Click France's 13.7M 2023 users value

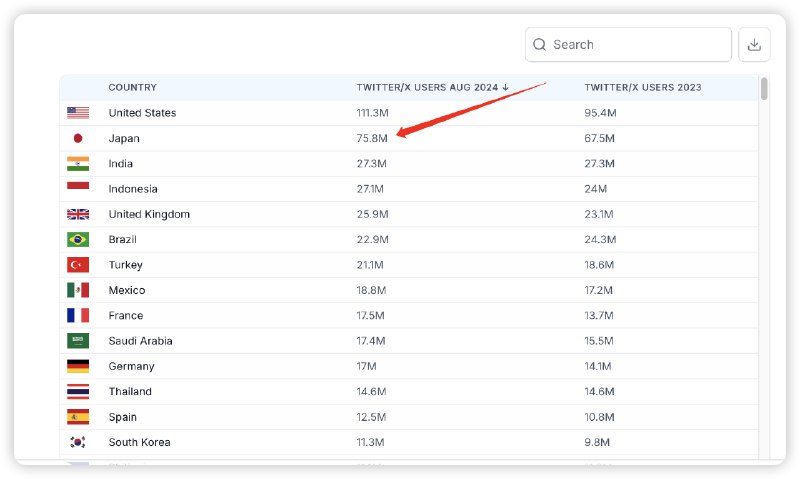pyautogui.click(x=599, y=316)
